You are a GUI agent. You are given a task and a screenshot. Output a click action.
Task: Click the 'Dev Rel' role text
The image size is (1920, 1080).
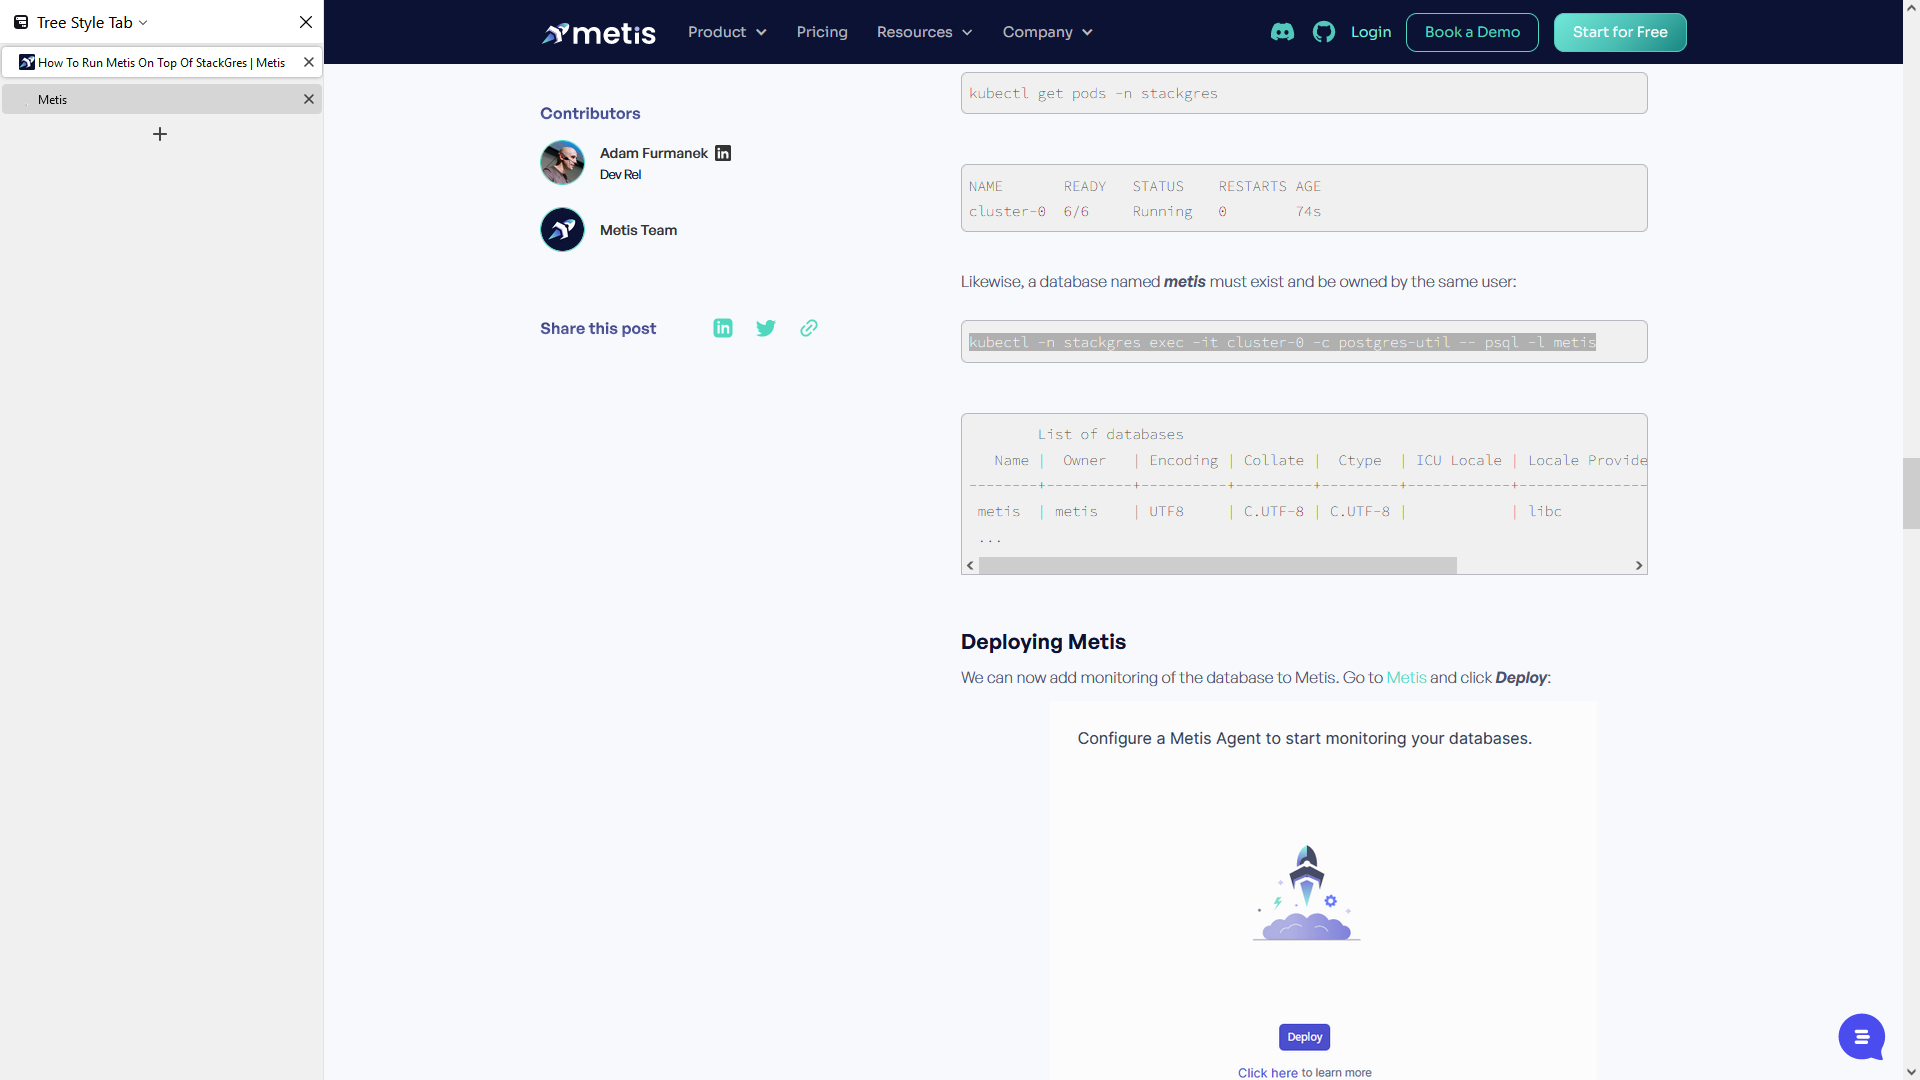[x=620, y=174]
